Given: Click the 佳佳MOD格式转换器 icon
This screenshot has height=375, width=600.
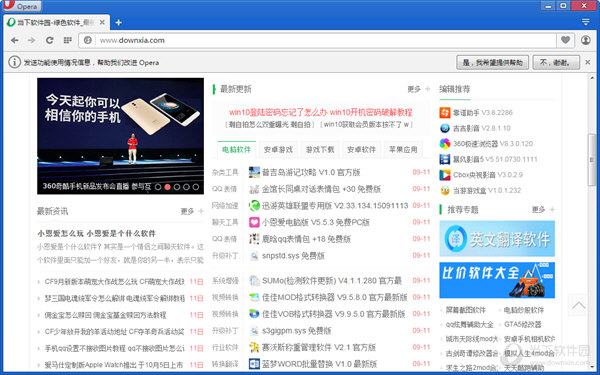Looking at the screenshot, I should pos(254,297).
